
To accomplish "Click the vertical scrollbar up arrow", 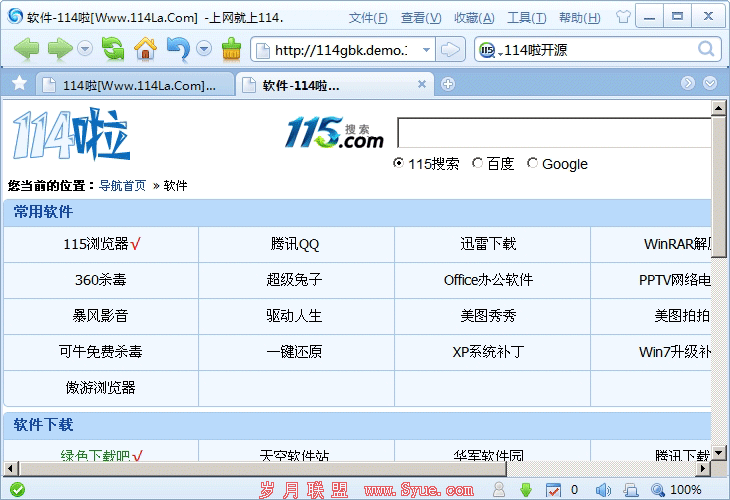I will (718, 108).
